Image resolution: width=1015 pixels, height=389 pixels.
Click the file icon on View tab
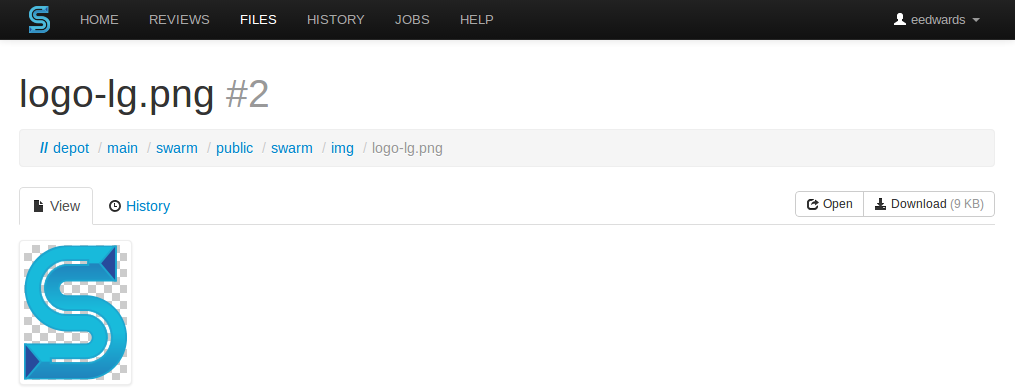pyautogui.click(x=39, y=206)
